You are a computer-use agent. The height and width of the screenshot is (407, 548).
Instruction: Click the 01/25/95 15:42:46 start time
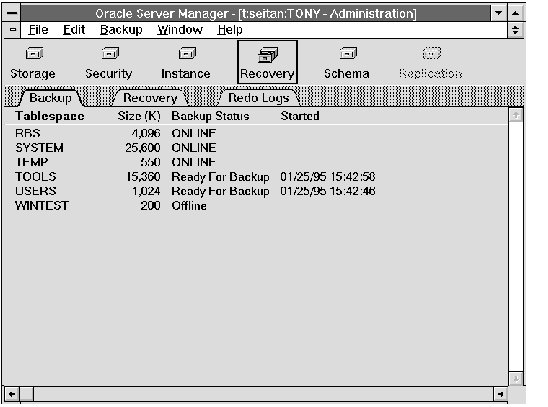pos(327,191)
